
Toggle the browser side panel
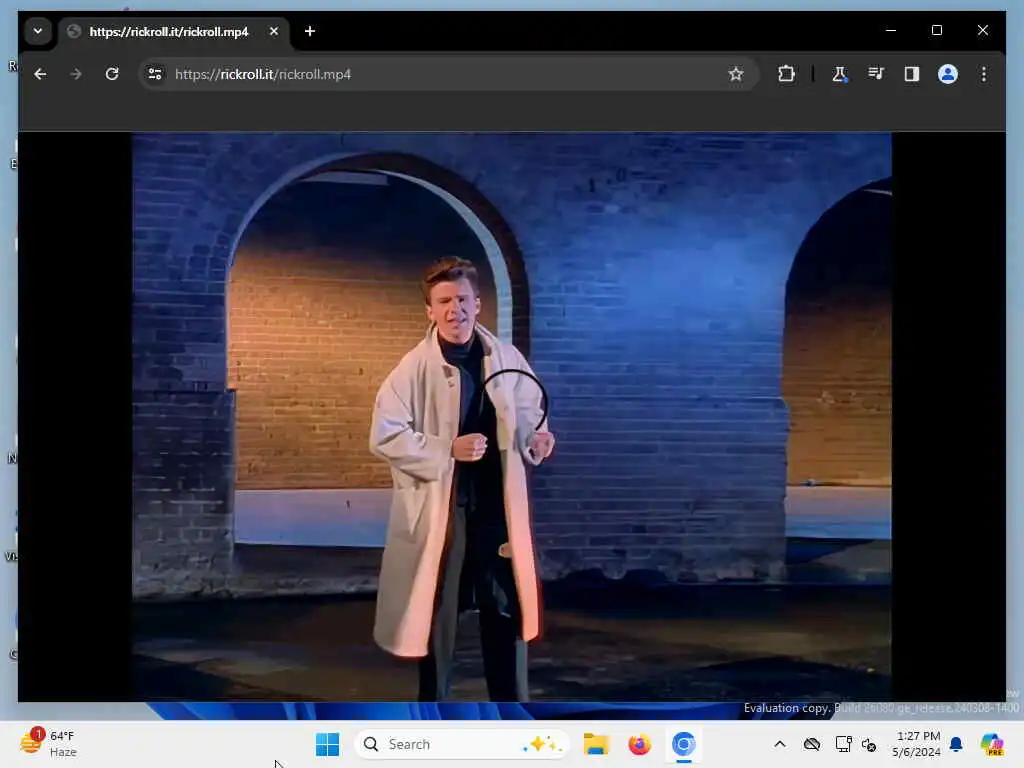point(912,74)
